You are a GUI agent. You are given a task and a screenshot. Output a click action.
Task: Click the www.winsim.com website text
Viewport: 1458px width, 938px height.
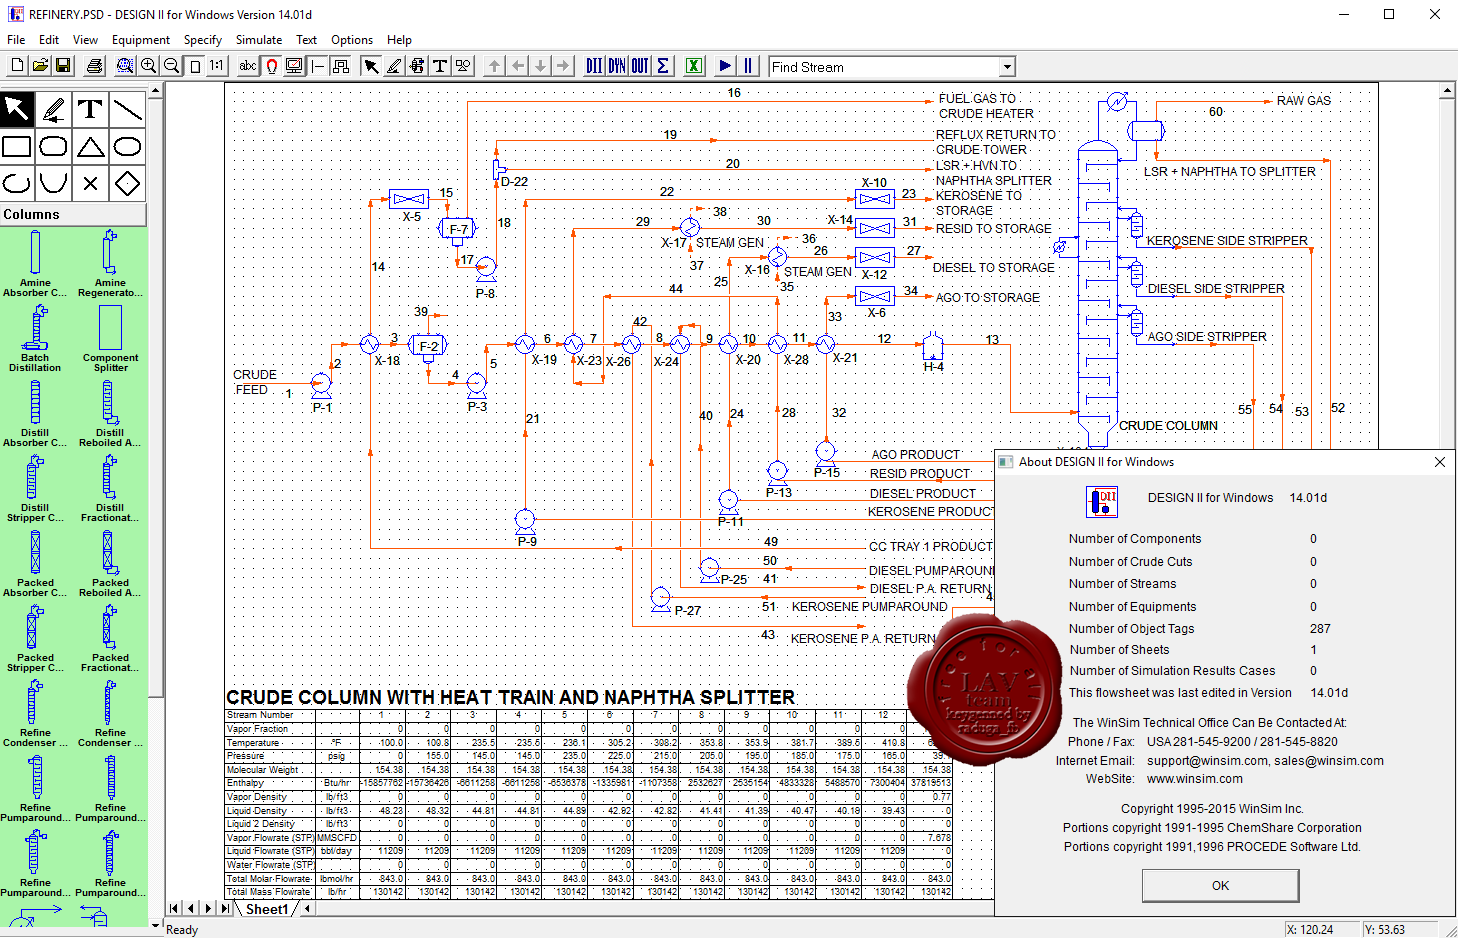click(x=1194, y=779)
